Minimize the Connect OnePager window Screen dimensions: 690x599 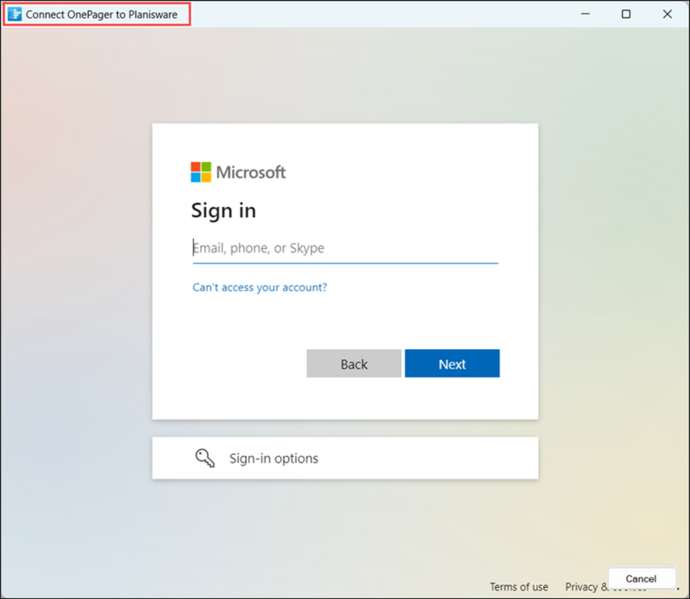click(x=585, y=14)
